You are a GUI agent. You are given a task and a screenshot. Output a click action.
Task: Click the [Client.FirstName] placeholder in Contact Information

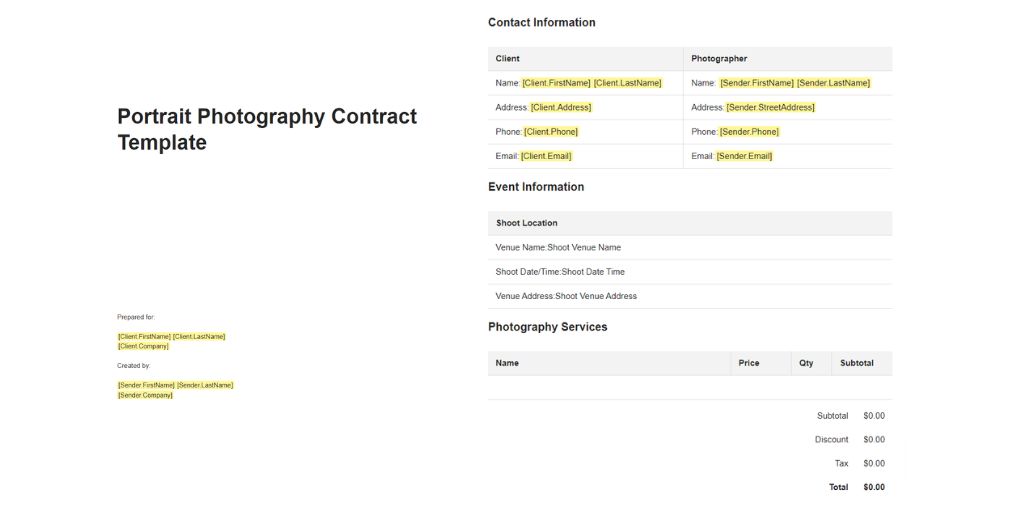[556, 83]
